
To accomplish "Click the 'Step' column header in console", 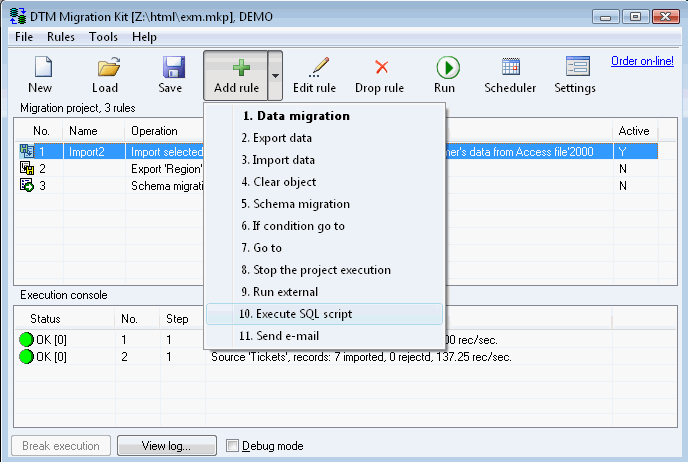I will (x=182, y=319).
